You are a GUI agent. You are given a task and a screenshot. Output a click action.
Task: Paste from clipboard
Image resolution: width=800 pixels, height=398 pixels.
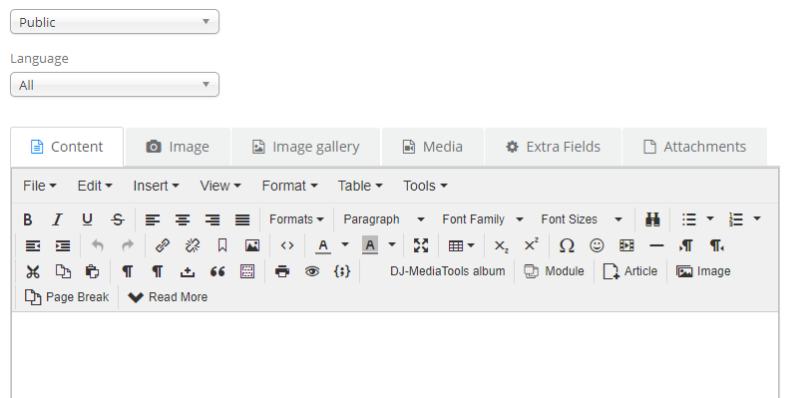pos(92,271)
